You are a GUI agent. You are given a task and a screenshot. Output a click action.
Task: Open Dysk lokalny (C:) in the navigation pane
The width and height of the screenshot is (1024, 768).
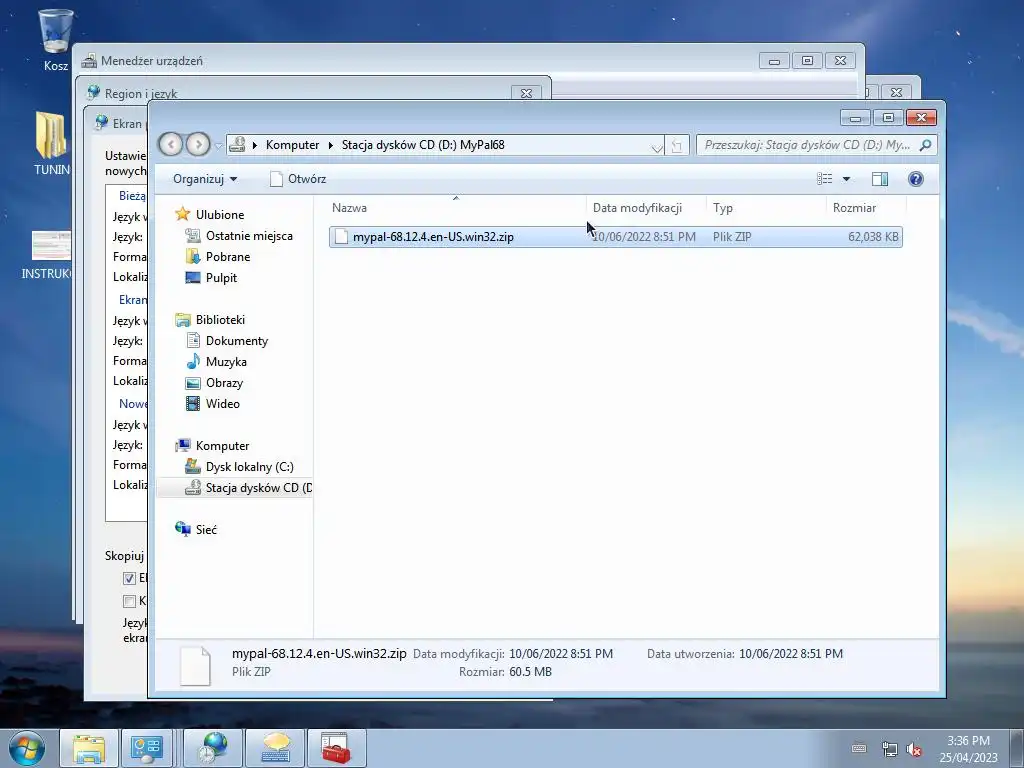tap(249, 467)
